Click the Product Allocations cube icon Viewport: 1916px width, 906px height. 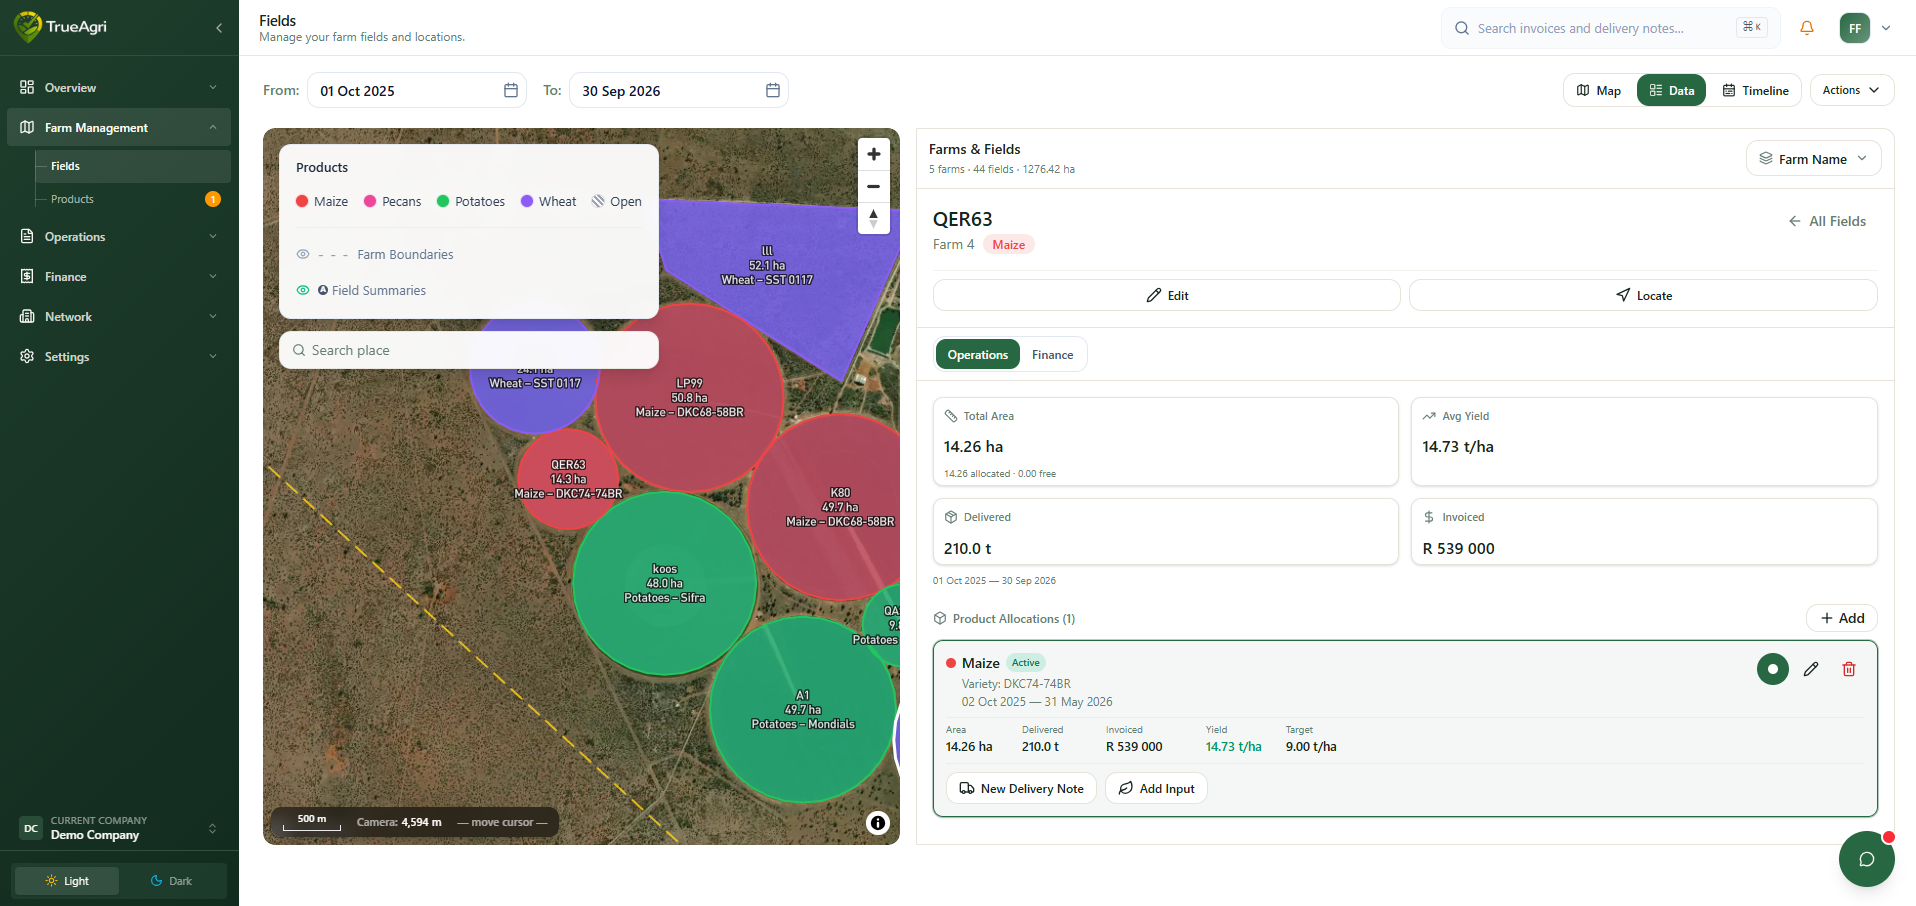tap(940, 619)
